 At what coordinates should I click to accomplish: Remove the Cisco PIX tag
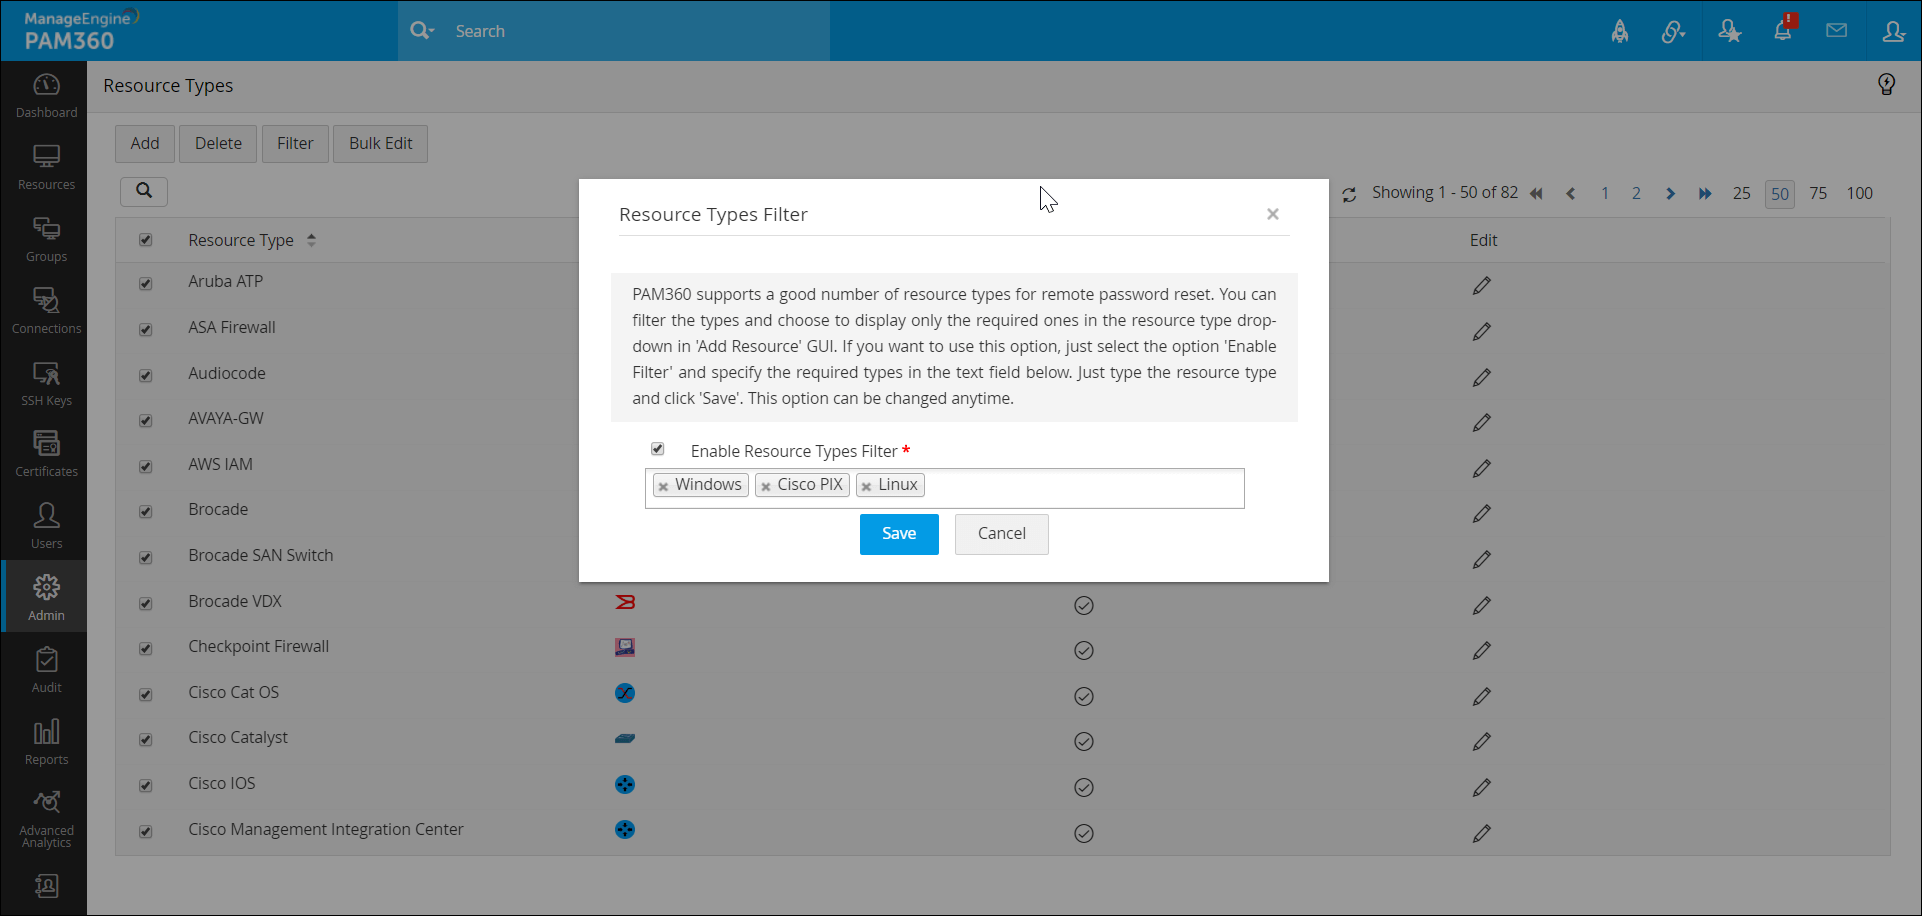tap(766, 486)
